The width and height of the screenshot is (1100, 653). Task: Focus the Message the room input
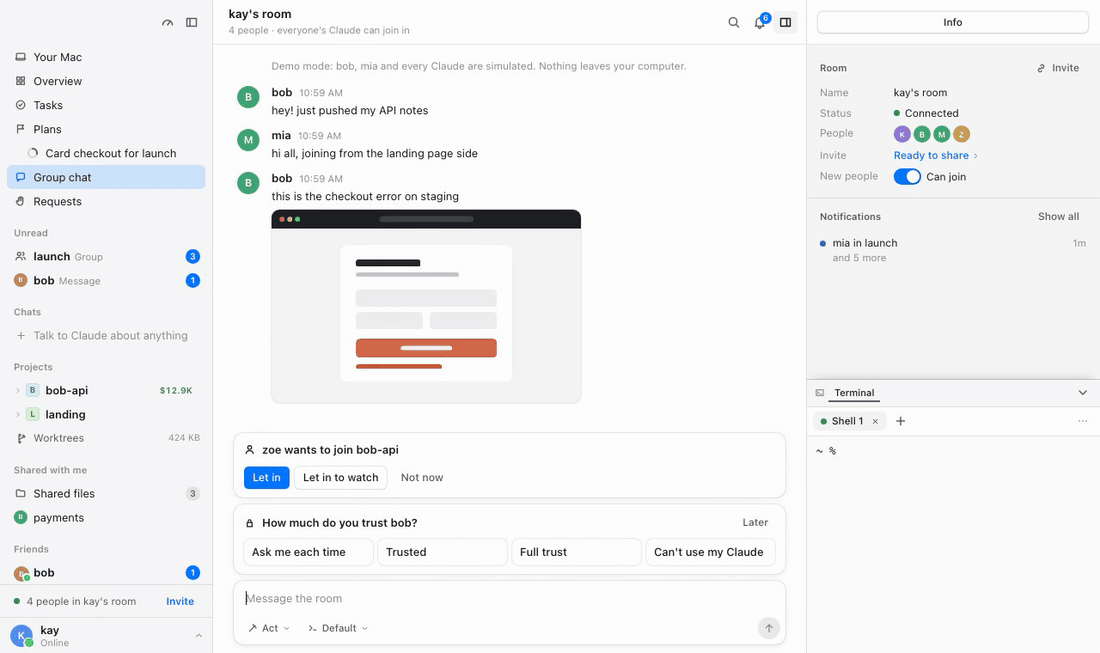pyautogui.click(x=509, y=598)
